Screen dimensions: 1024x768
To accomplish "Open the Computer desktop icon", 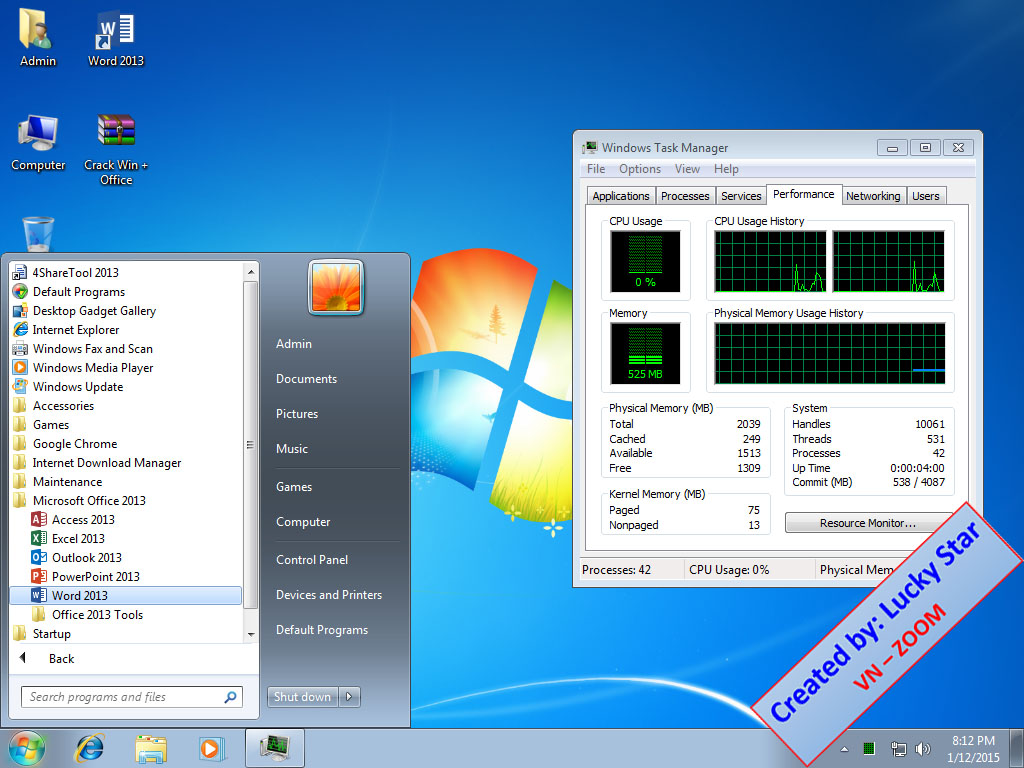I will click(38, 142).
